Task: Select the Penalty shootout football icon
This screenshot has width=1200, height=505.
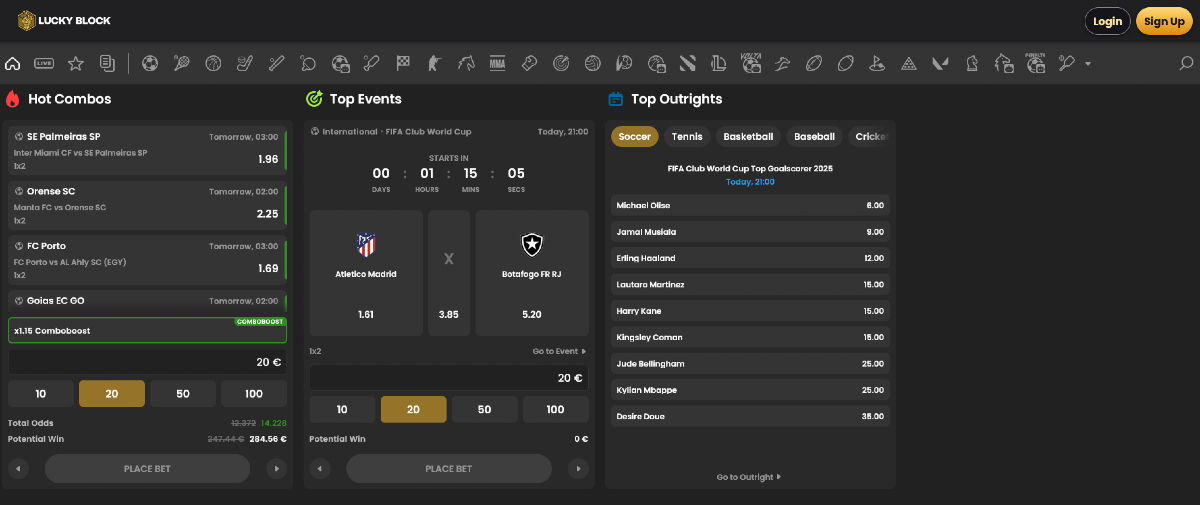Action: point(1036,64)
